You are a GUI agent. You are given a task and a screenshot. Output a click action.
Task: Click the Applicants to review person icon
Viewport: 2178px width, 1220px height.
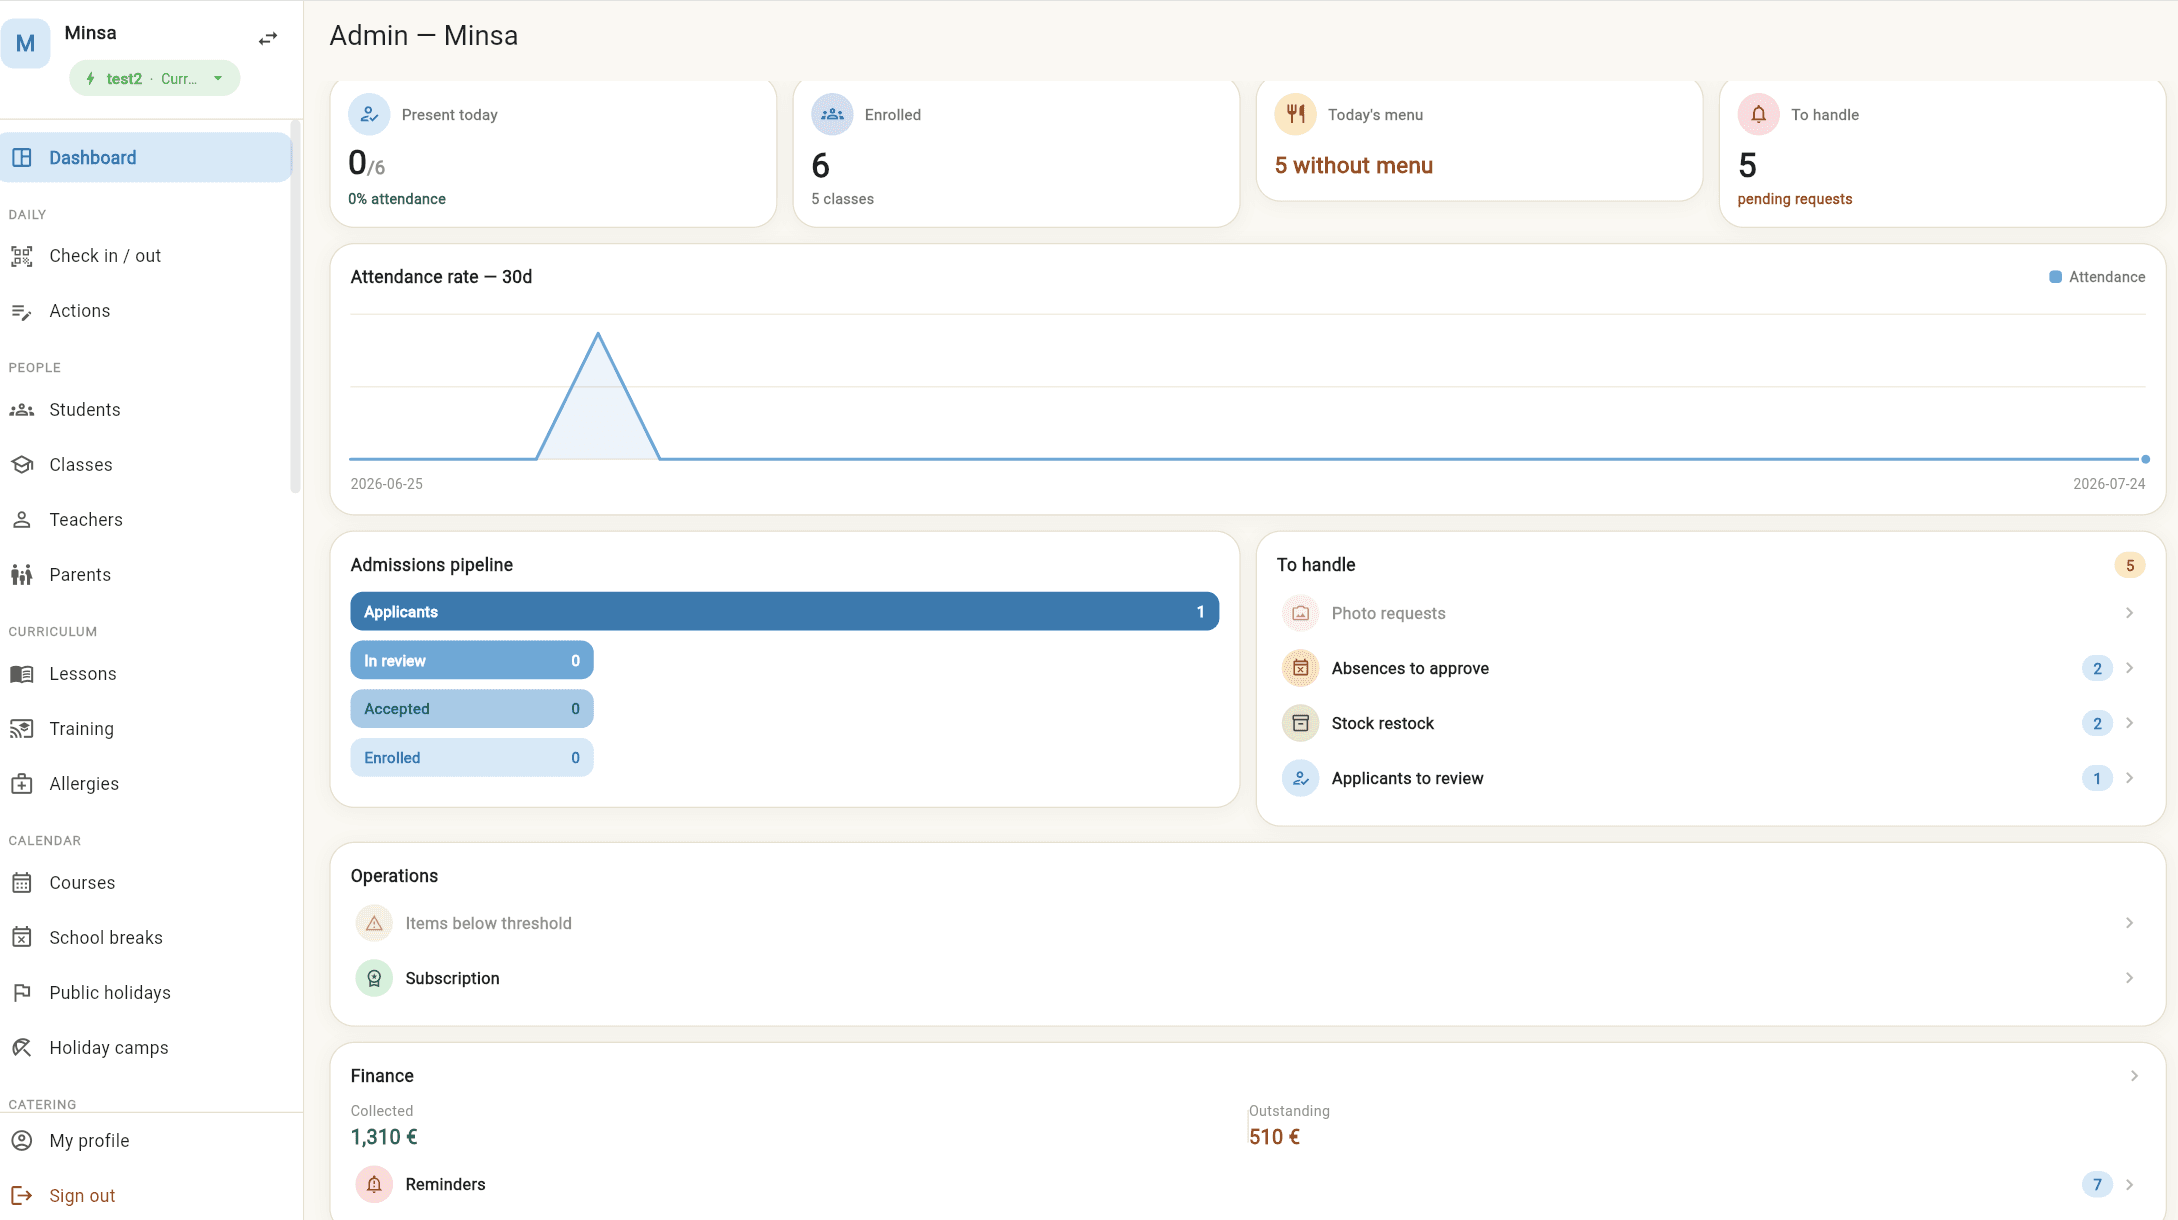[1300, 778]
